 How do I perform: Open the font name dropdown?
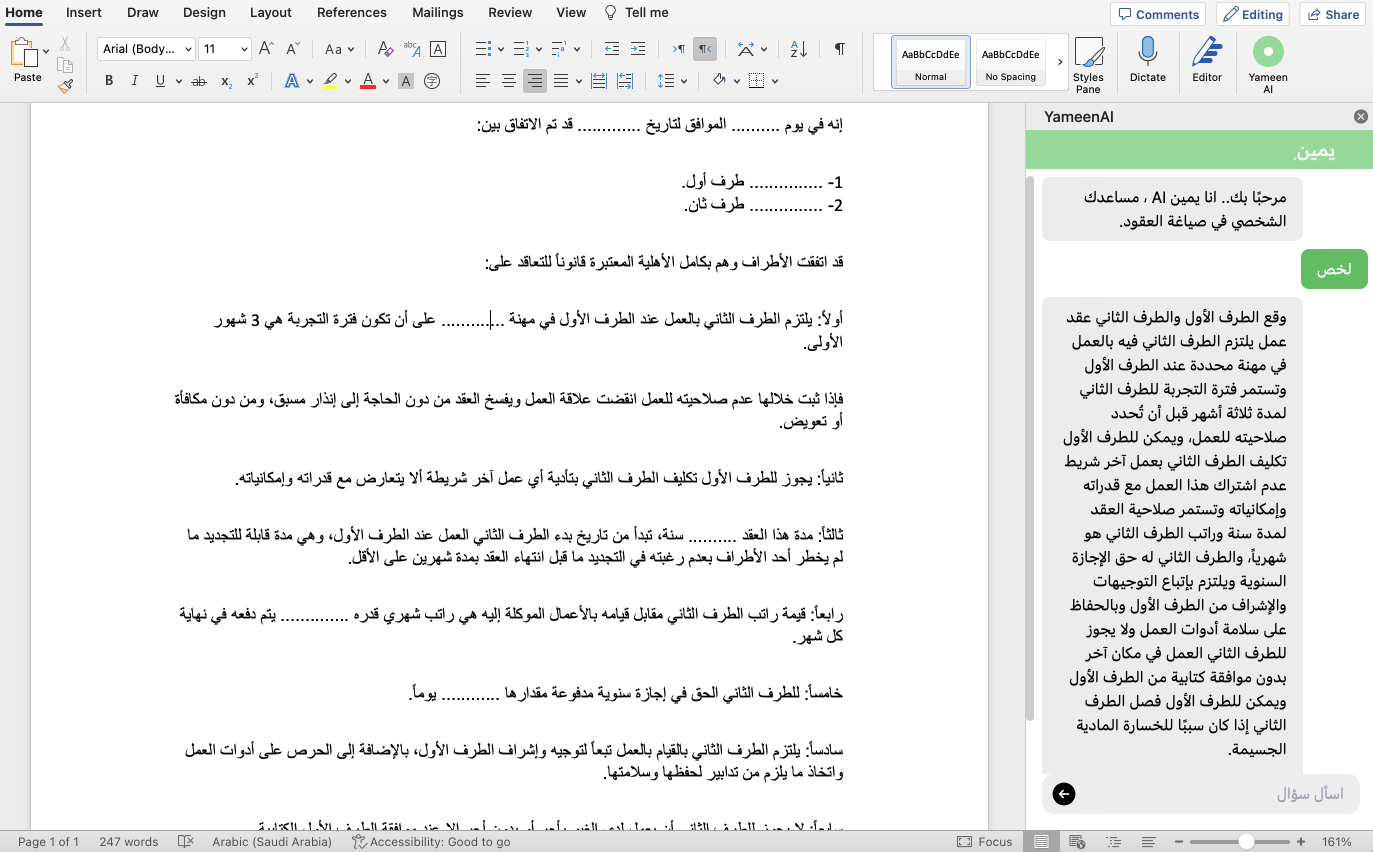[x=145, y=48]
